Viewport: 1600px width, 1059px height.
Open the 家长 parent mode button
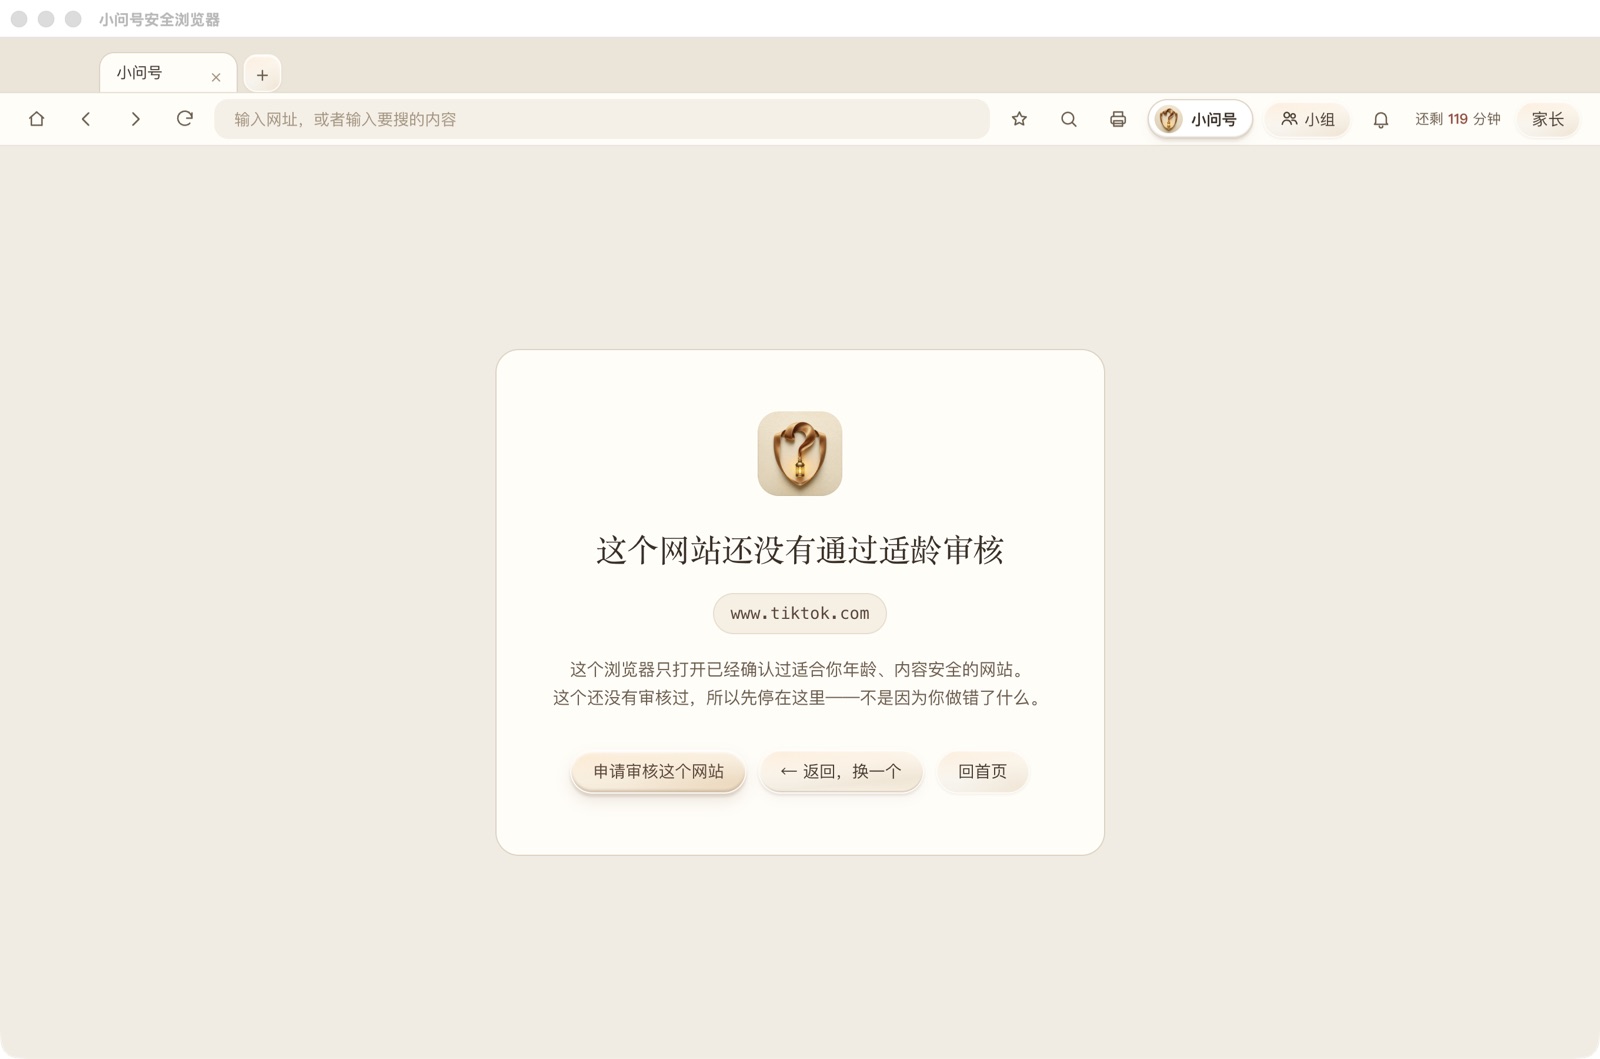(x=1548, y=119)
